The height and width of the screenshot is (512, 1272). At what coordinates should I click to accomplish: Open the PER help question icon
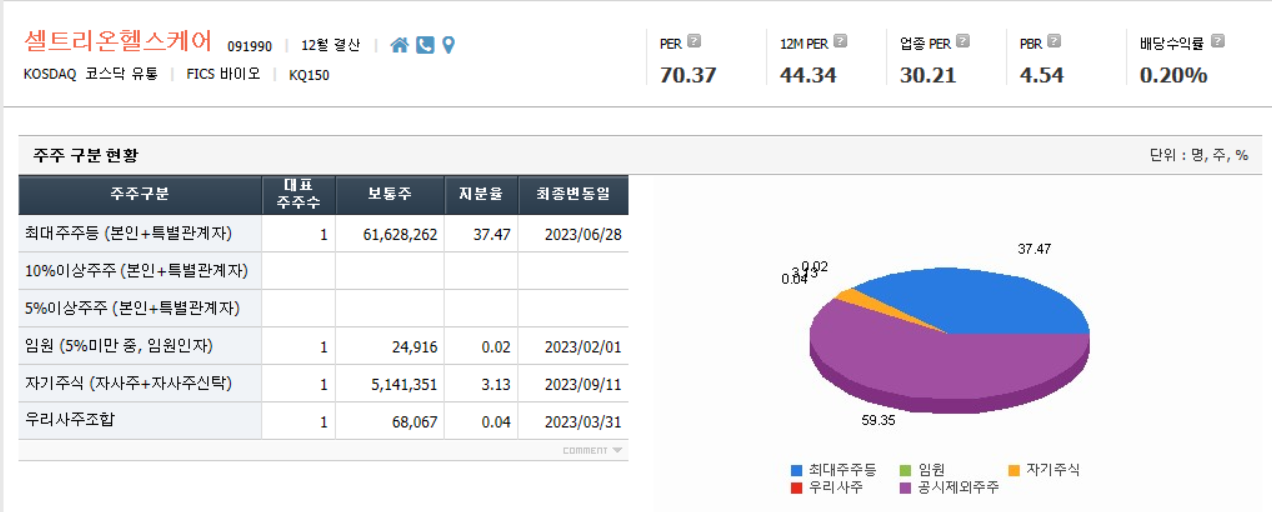click(694, 42)
